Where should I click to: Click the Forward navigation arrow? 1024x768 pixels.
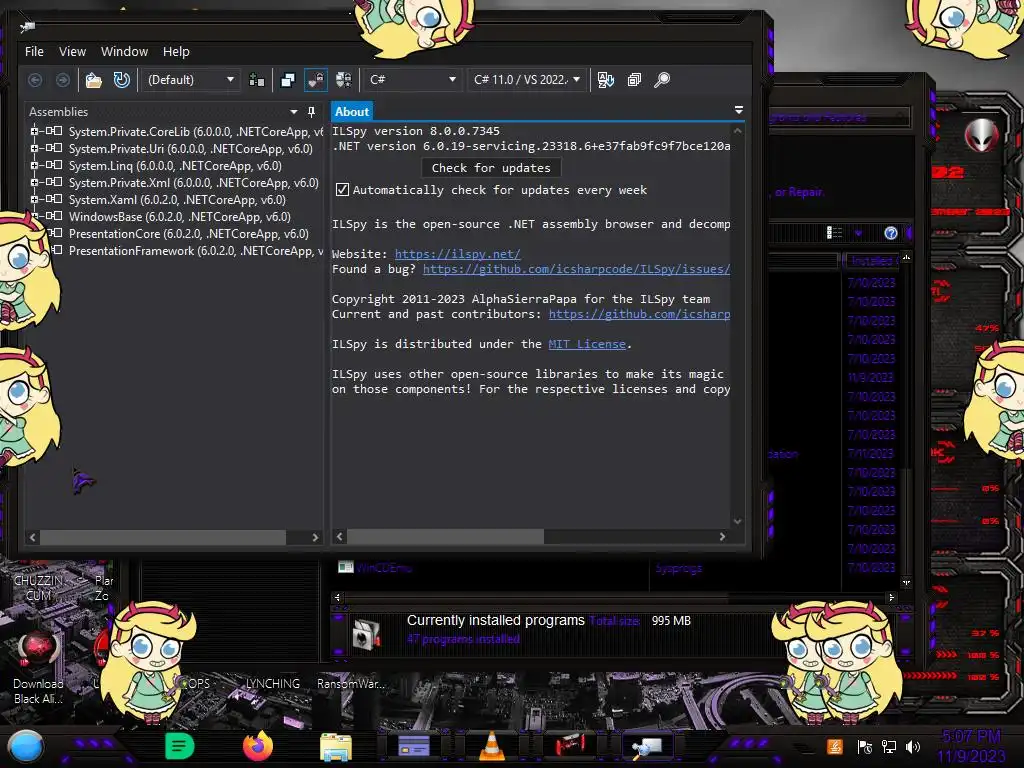[63, 80]
